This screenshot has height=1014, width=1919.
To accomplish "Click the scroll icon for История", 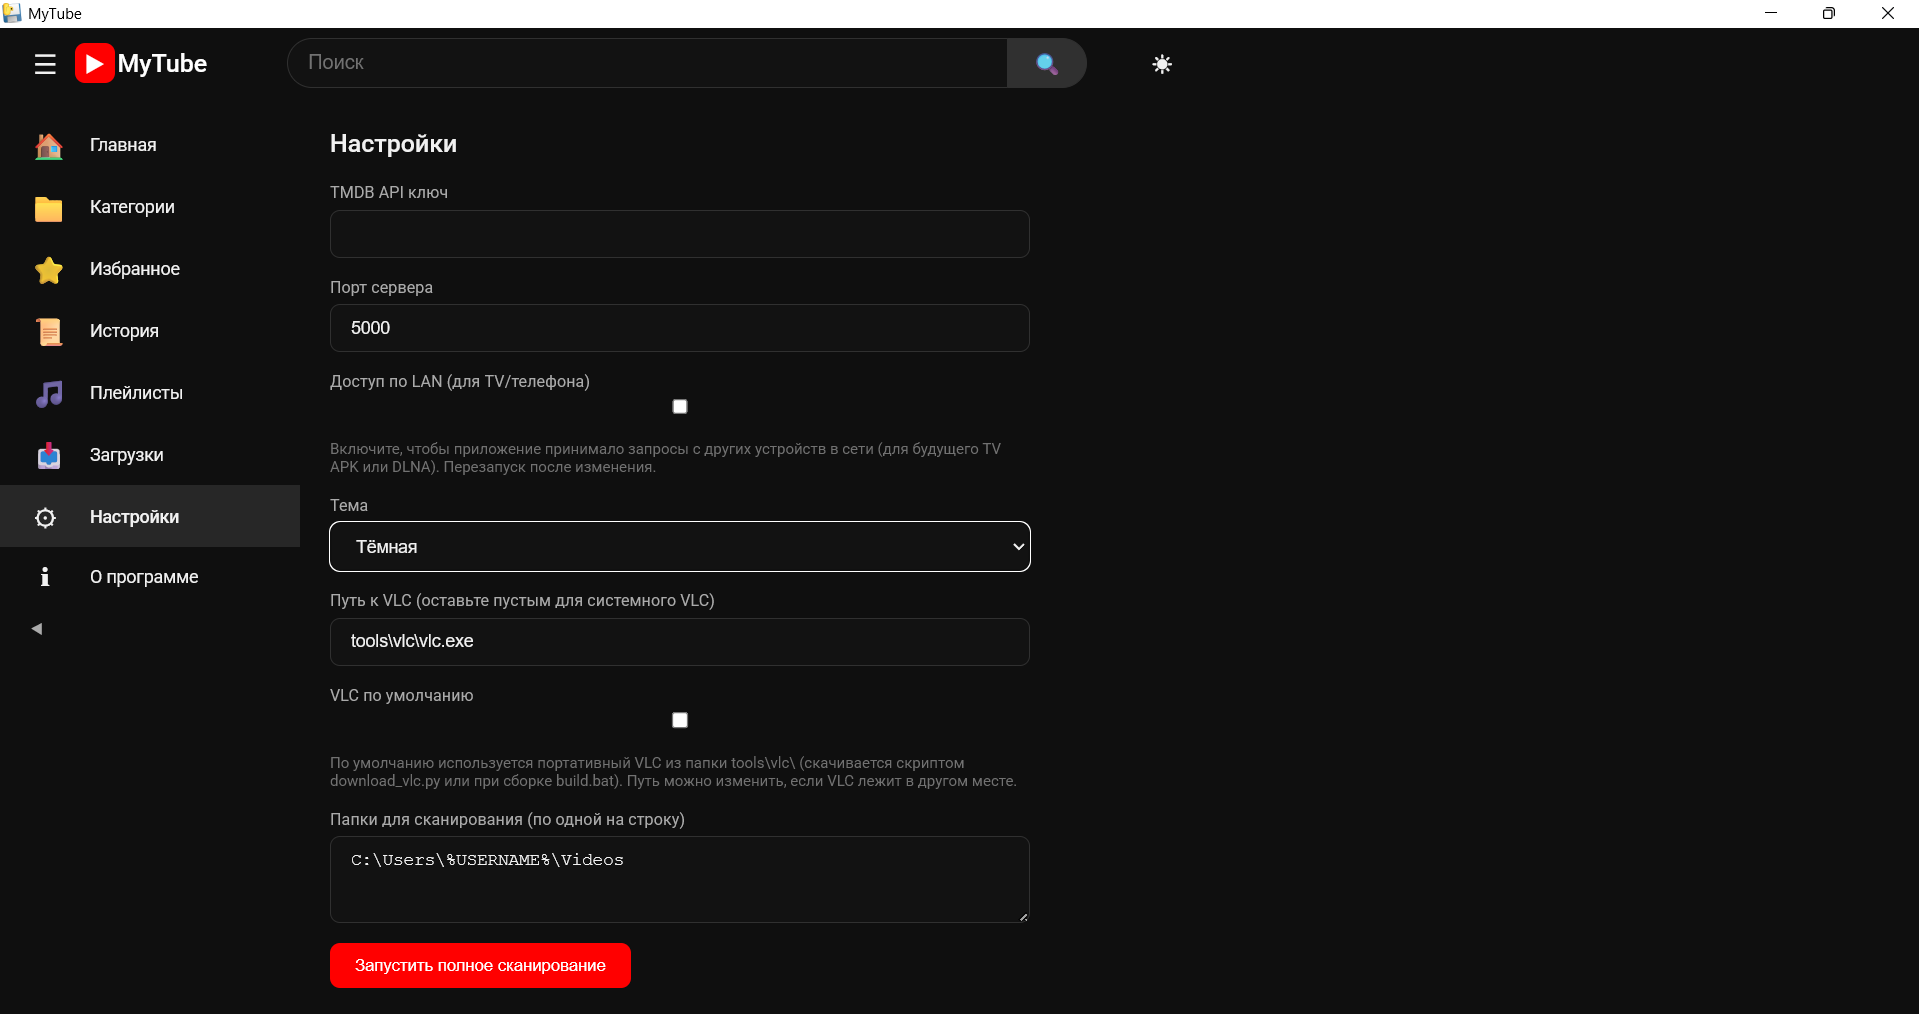I will coord(48,332).
